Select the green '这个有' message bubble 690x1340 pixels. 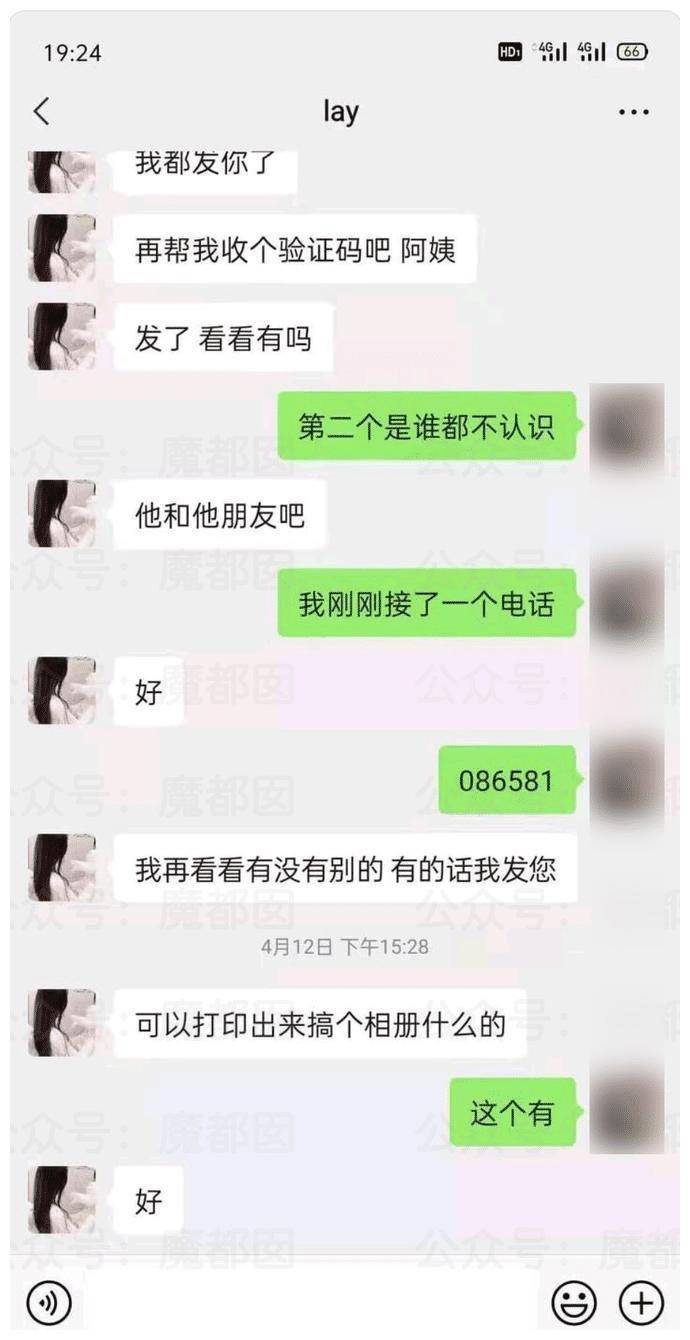pos(513,1112)
